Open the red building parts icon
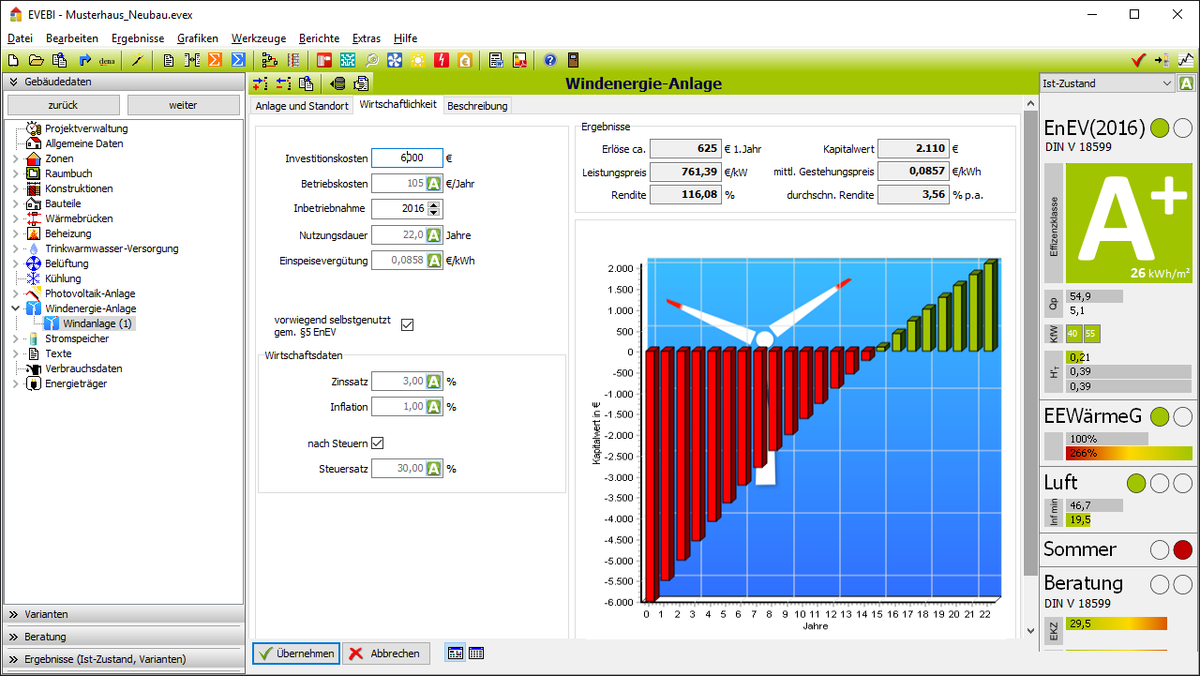The width and height of the screenshot is (1200, 676). 325,60
